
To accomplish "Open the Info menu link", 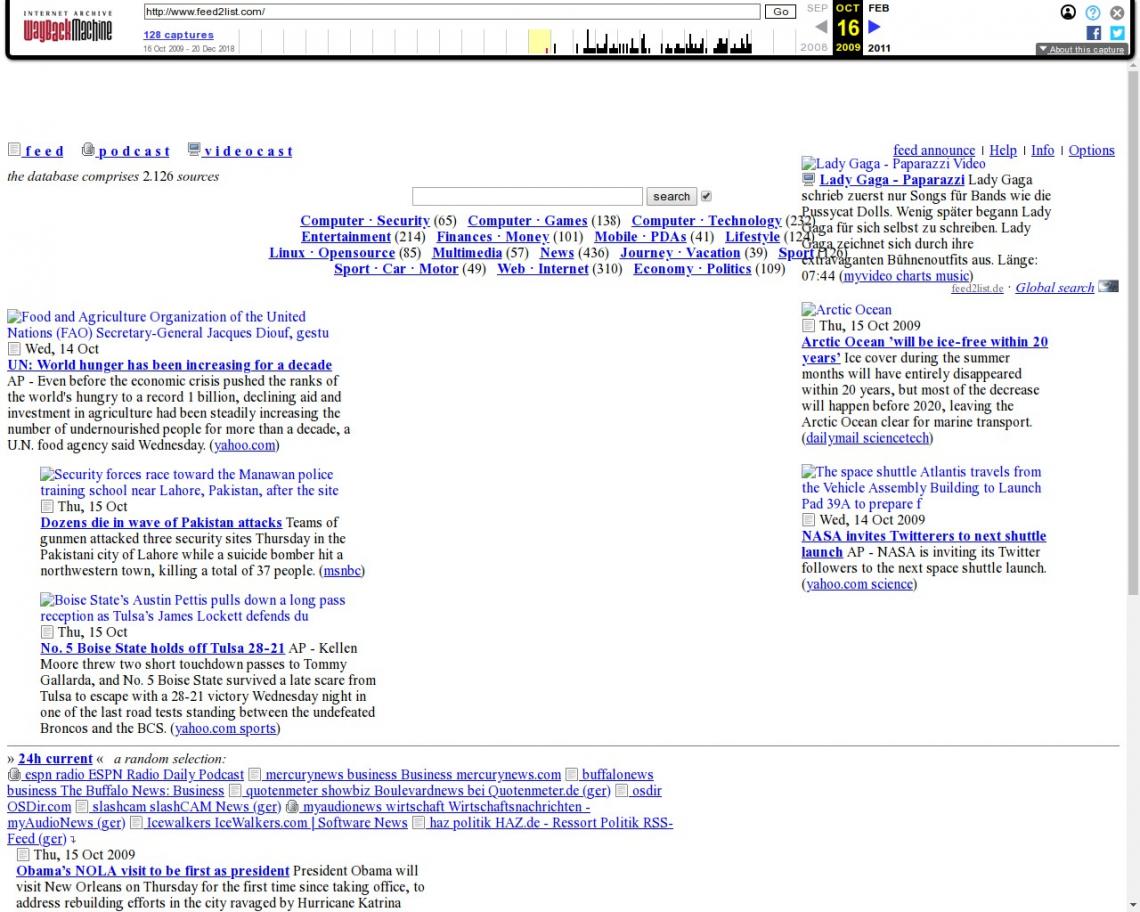I will [x=1042, y=150].
